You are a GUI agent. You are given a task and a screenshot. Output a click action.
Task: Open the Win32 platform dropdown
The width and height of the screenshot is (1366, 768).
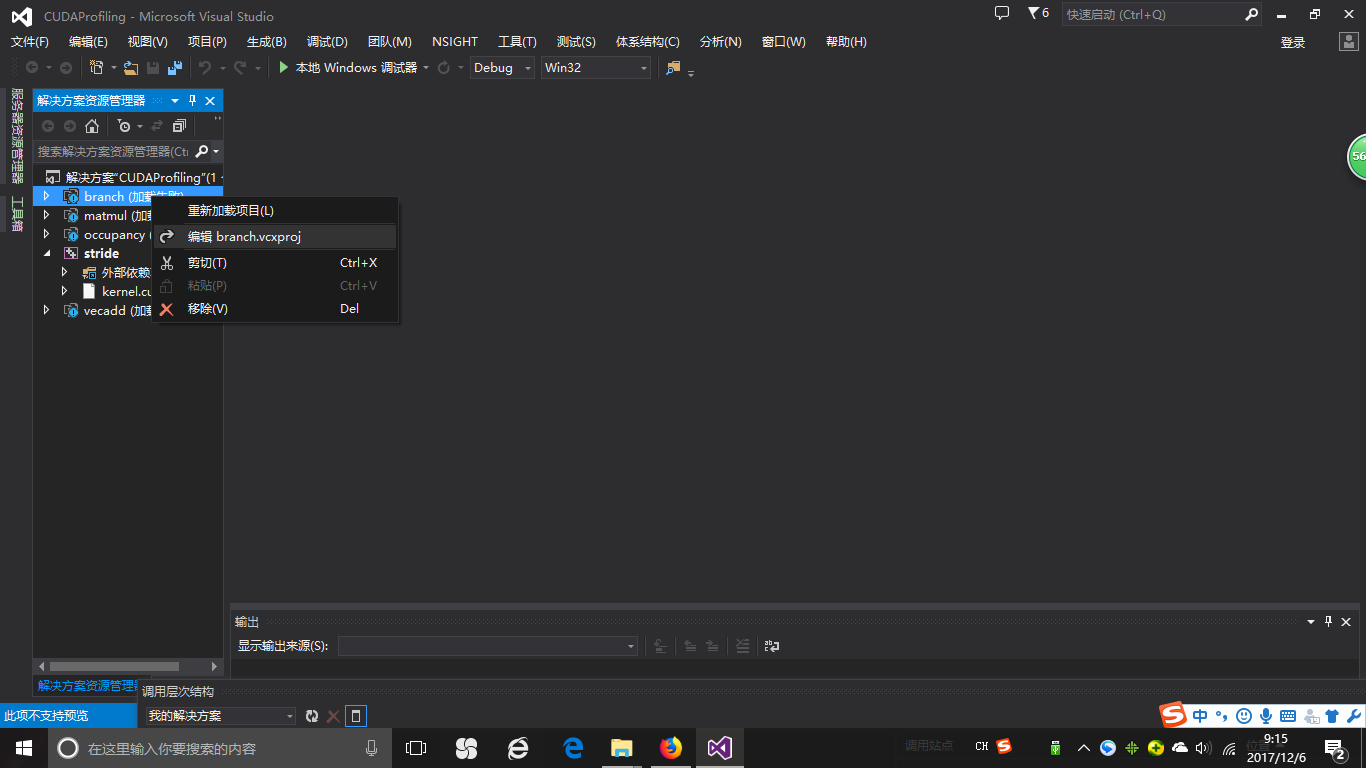(x=596, y=67)
